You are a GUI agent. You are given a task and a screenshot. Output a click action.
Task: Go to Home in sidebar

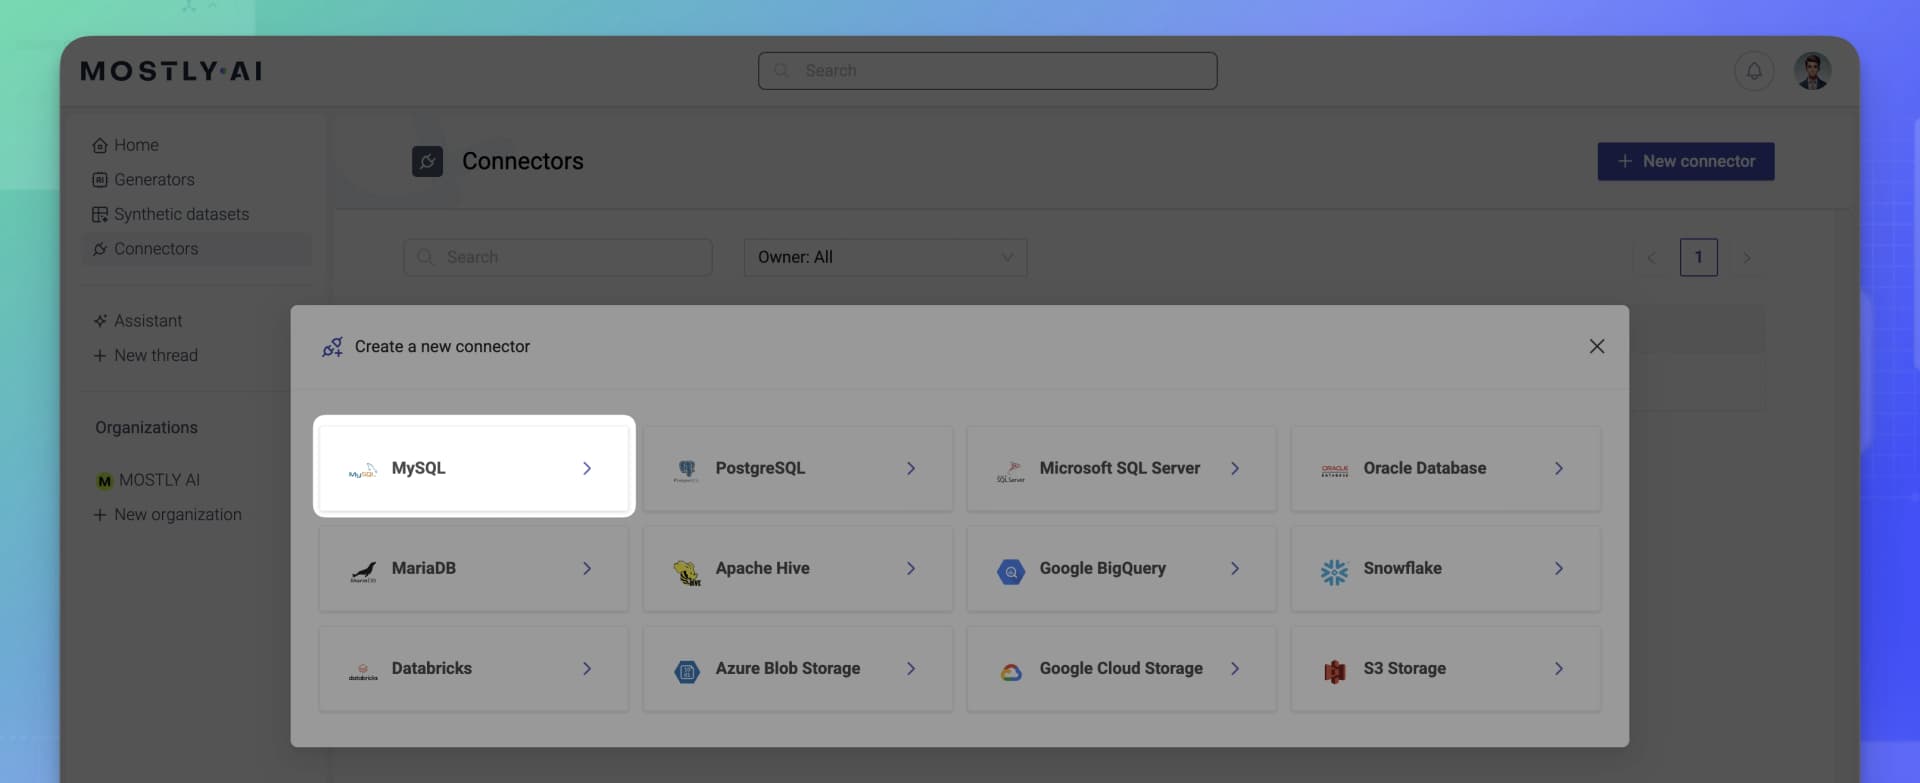pyautogui.click(x=136, y=145)
